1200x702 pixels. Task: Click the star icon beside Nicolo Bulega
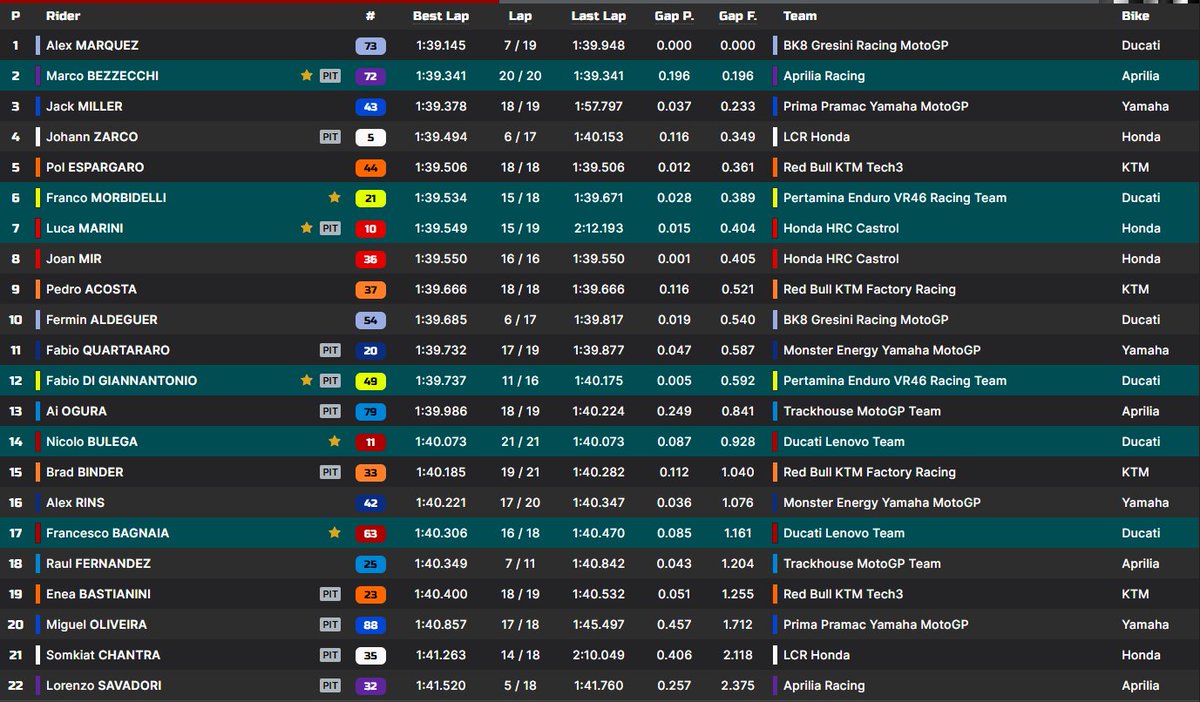tap(334, 442)
